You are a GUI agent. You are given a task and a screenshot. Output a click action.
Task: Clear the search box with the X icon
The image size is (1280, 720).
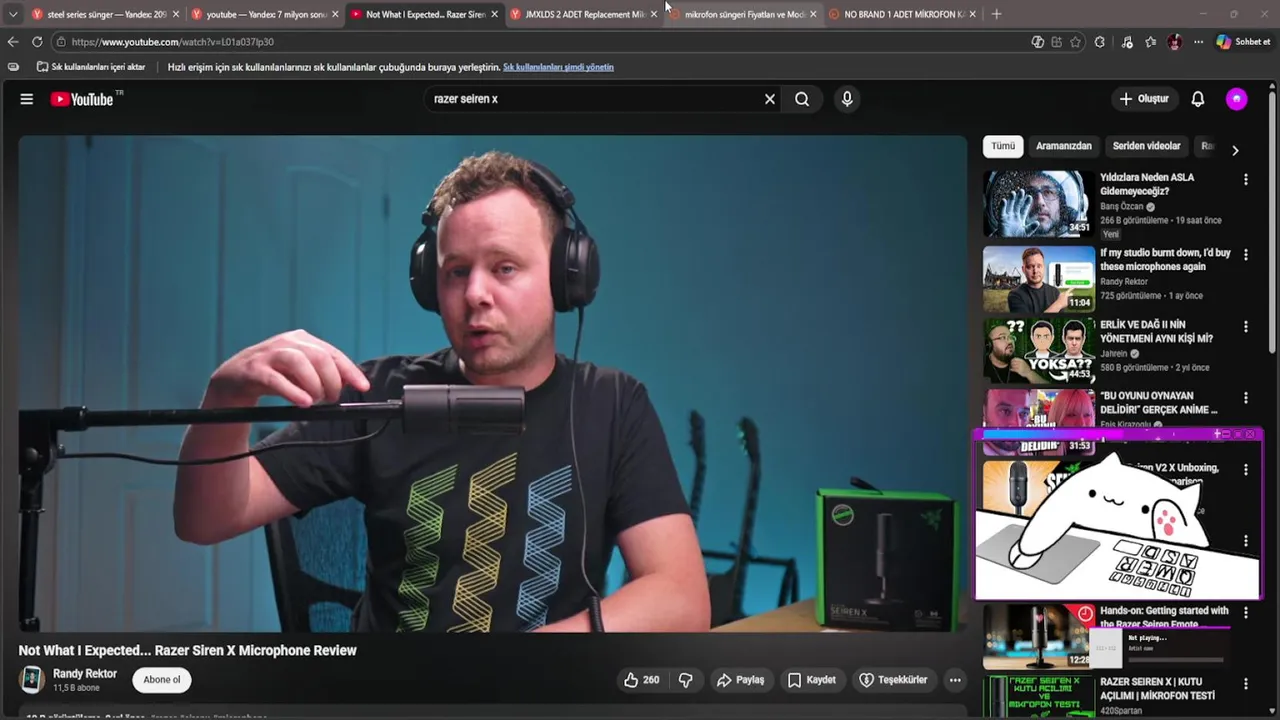tap(770, 99)
